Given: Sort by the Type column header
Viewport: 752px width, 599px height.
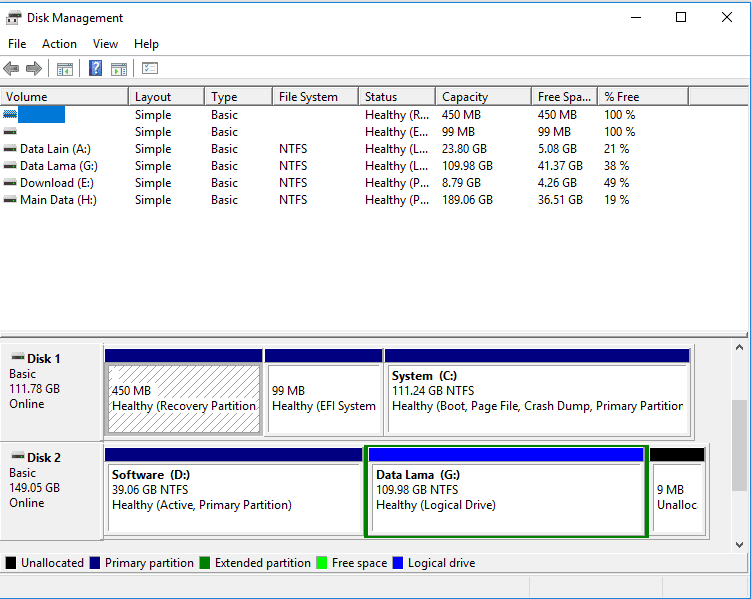Looking at the screenshot, I should pyautogui.click(x=238, y=96).
